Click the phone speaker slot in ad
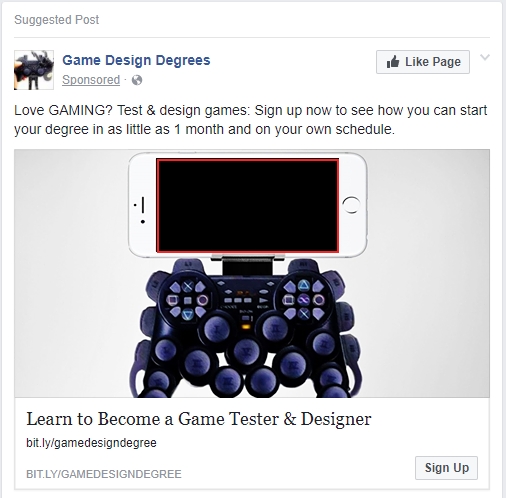This screenshot has height=498, width=506. point(143,205)
